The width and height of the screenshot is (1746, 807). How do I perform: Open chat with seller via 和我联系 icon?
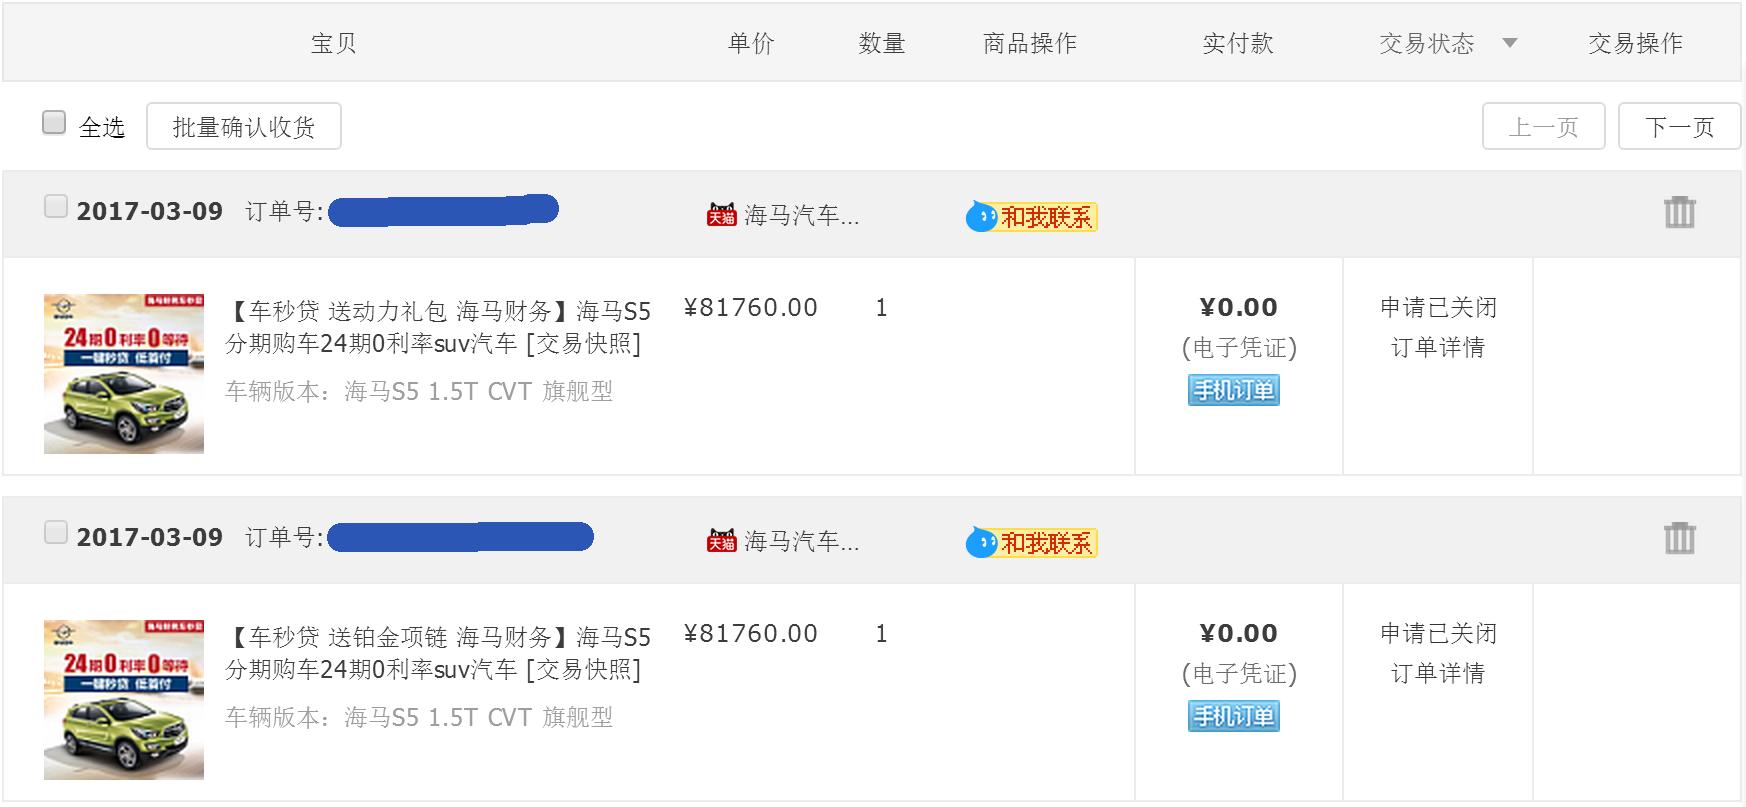pyautogui.click(x=1030, y=216)
